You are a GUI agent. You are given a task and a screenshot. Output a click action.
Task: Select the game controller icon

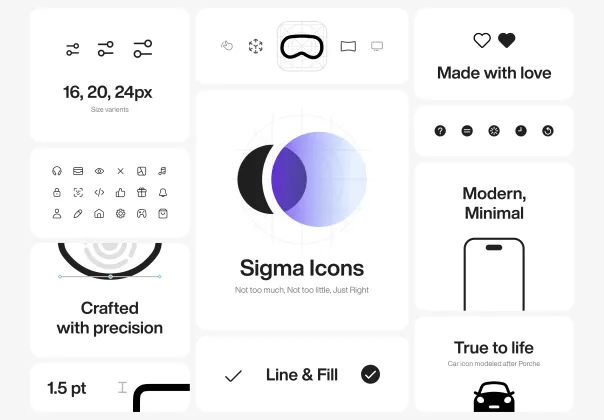(142, 213)
